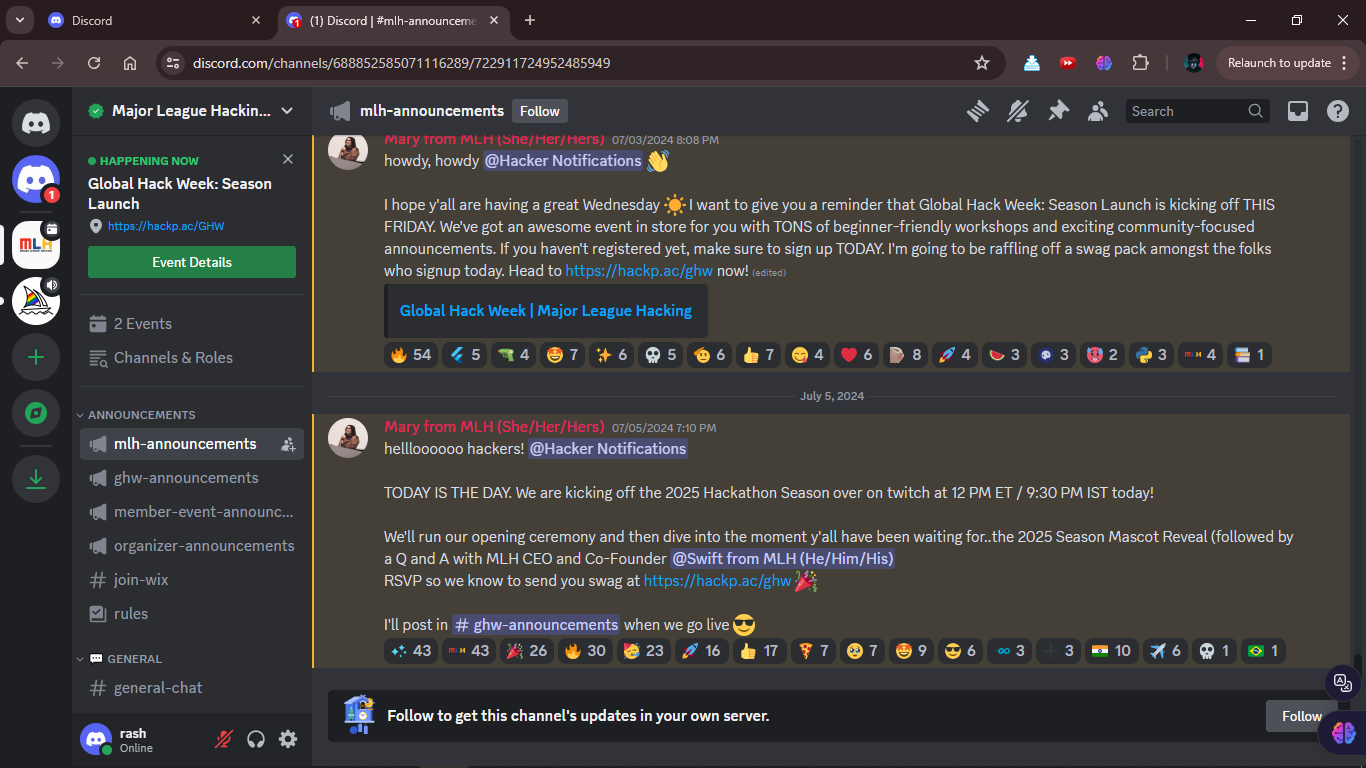Click Relaunch to update button
The image size is (1366, 768).
click(1286, 63)
